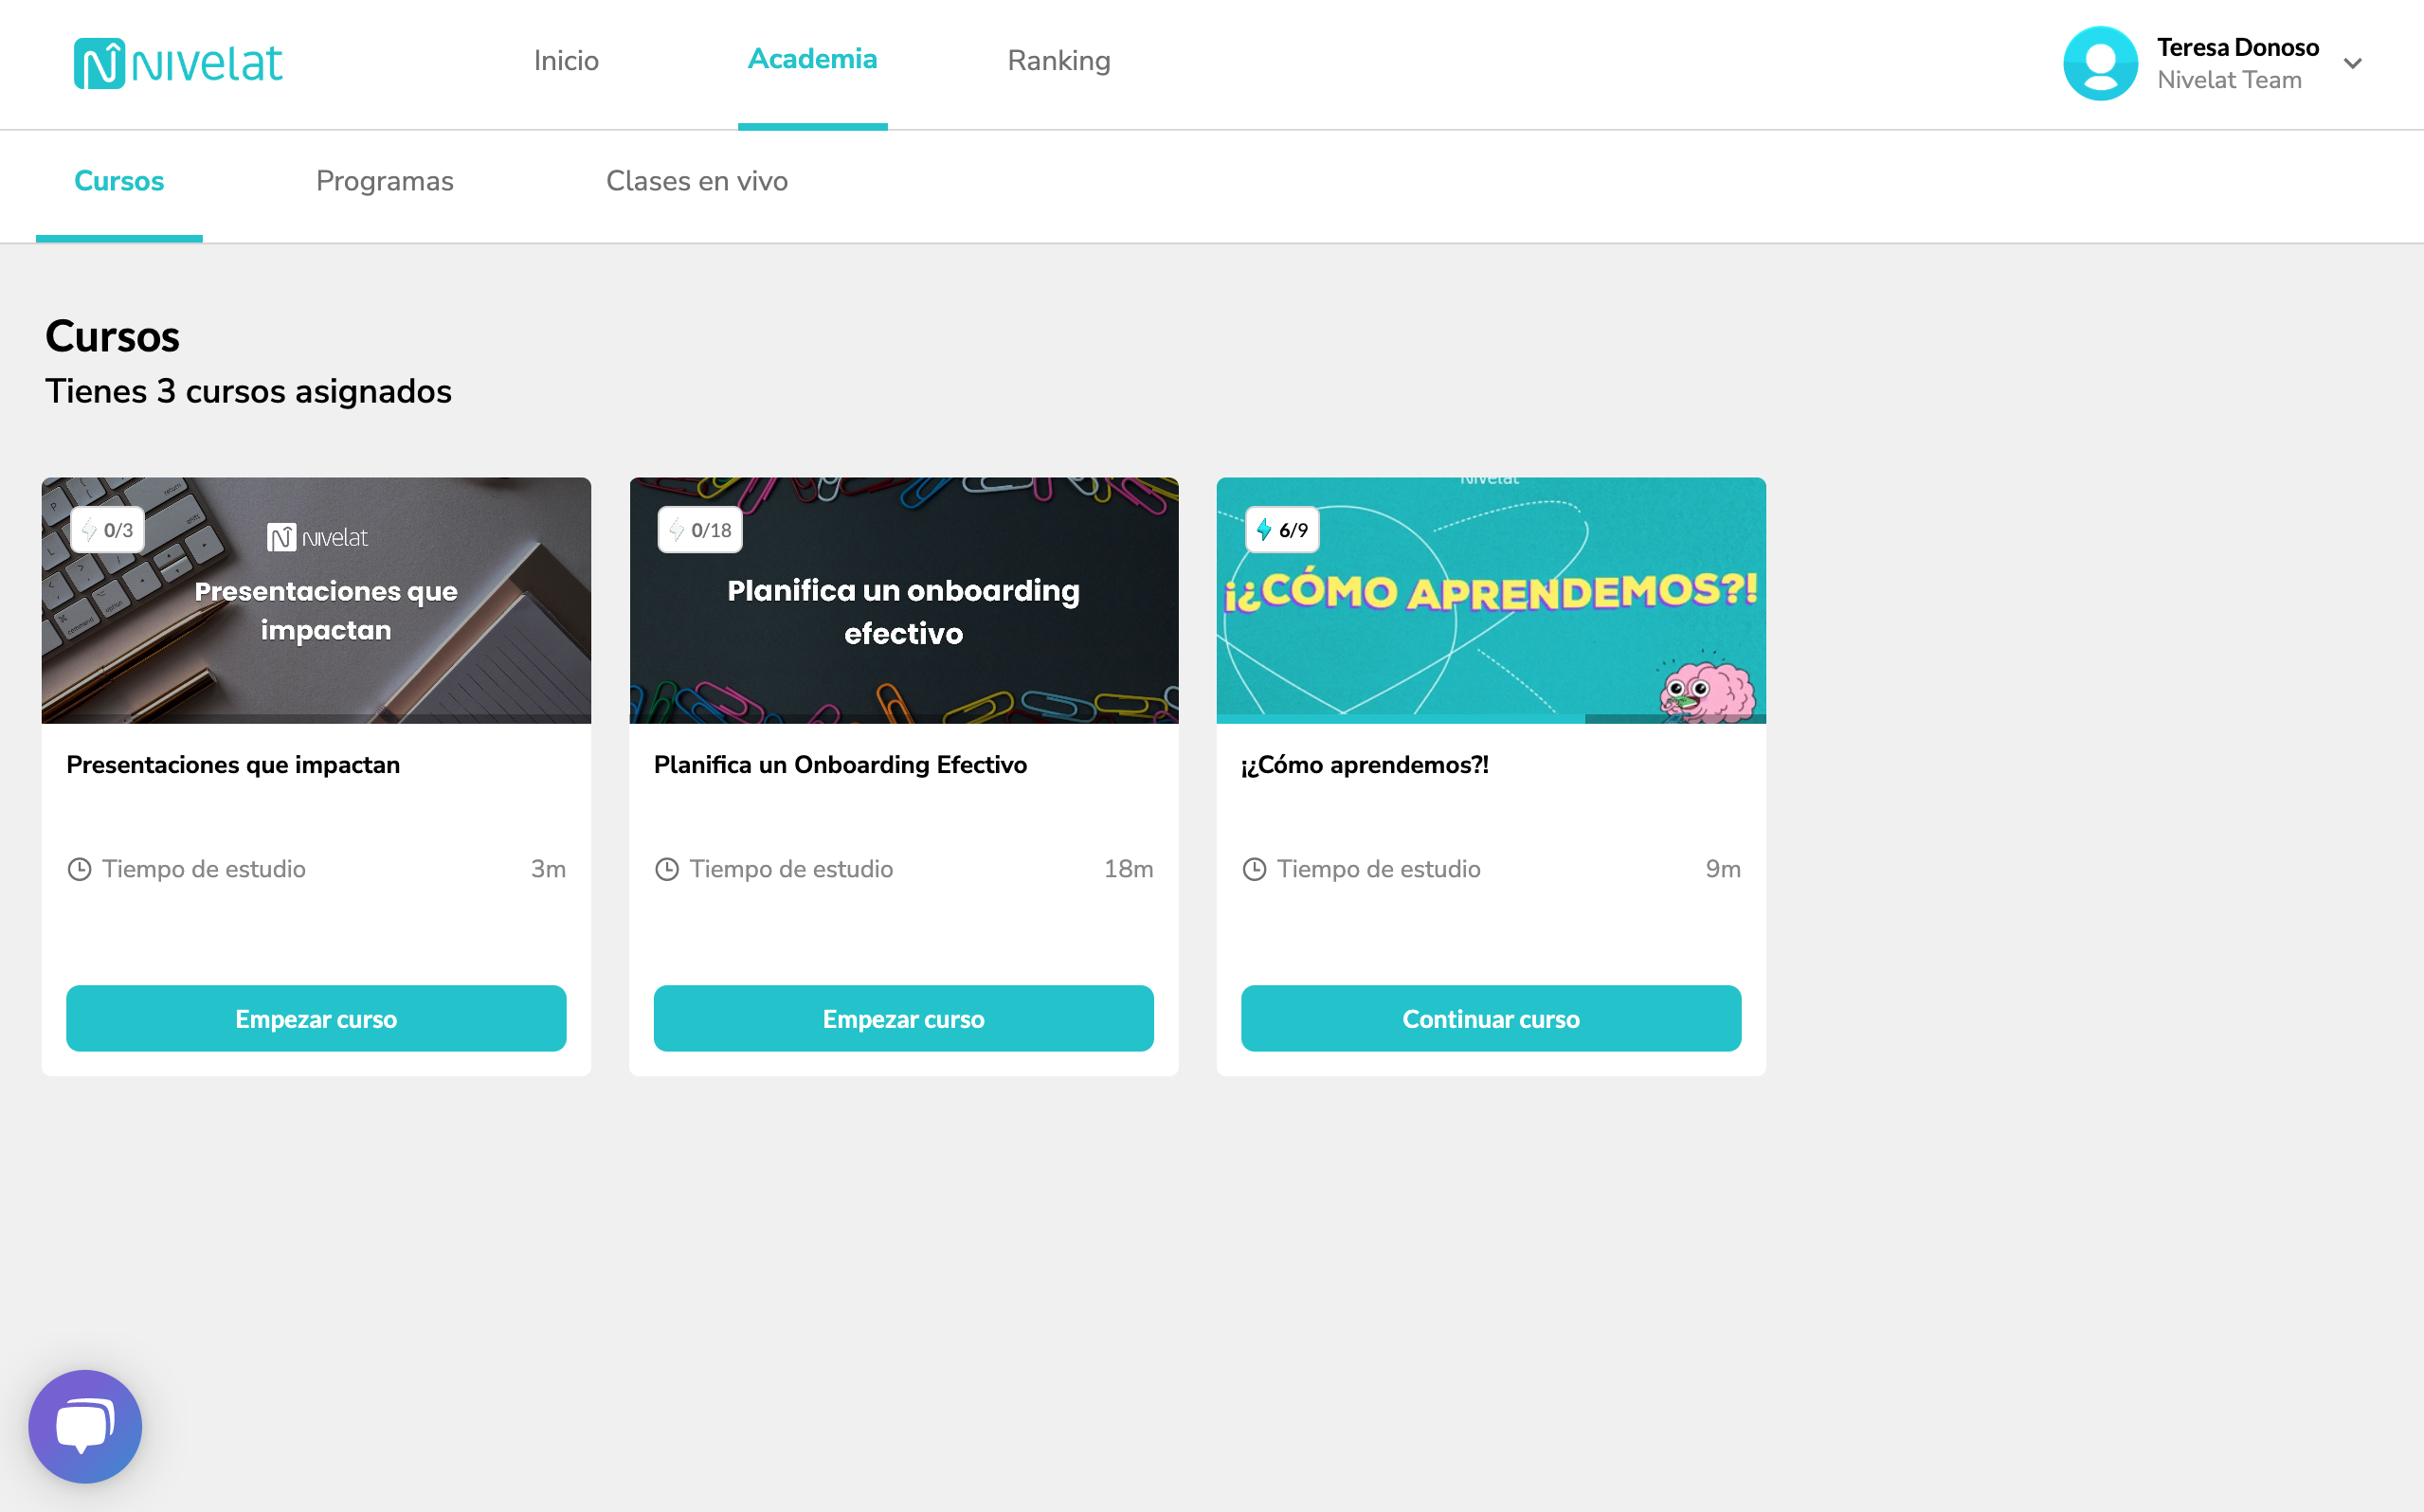Click Continuar curso on ¡¿Cómo aprendemos?! card
Image resolution: width=2424 pixels, height=1512 pixels.
(x=1491, y=1018)
